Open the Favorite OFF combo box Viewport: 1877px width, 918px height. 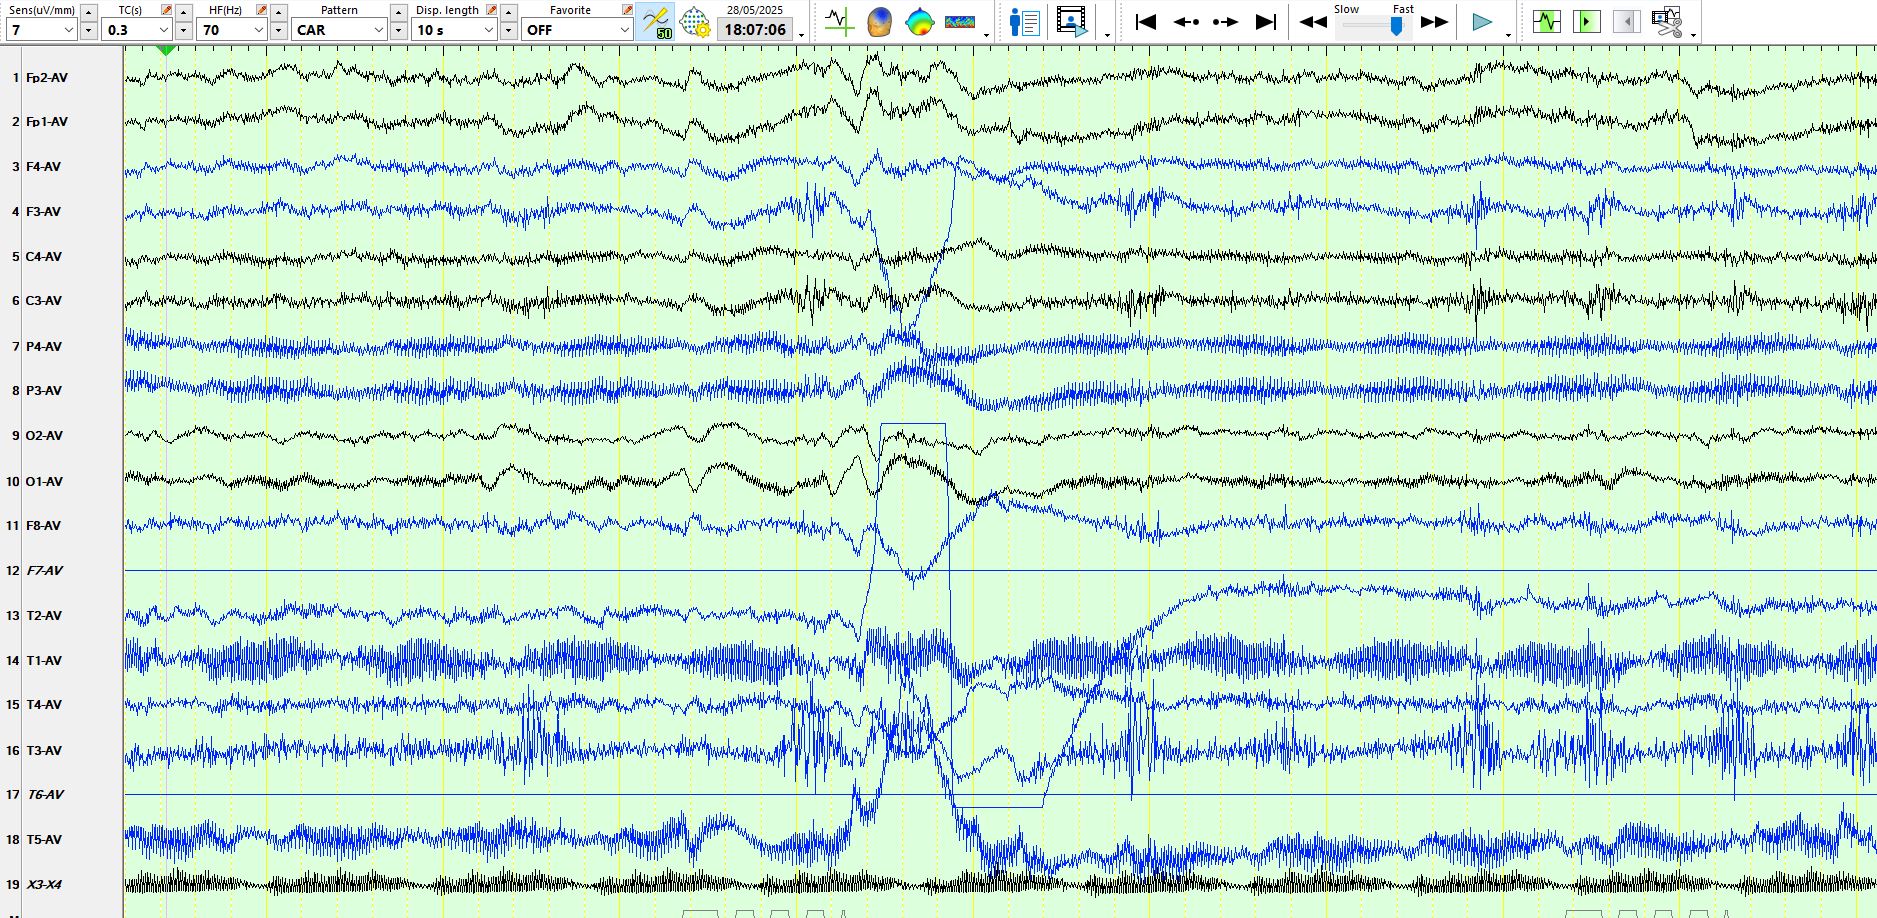pos(624,30)
